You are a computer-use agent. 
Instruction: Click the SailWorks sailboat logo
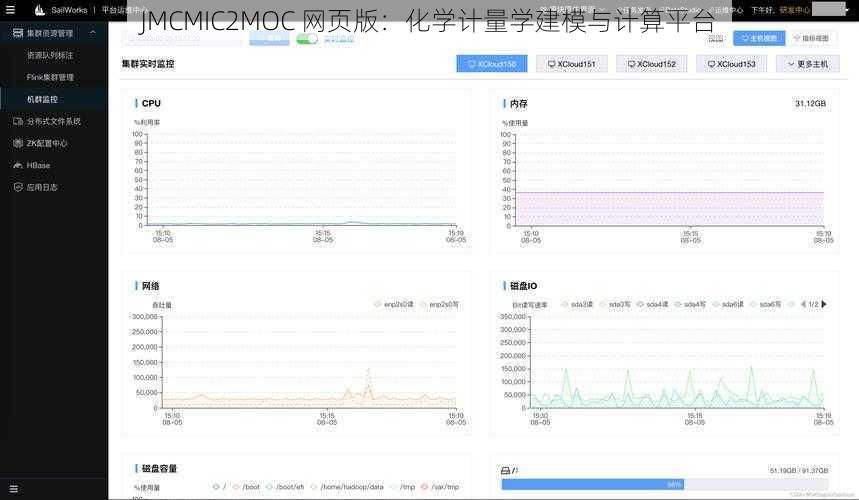point(39,9)
